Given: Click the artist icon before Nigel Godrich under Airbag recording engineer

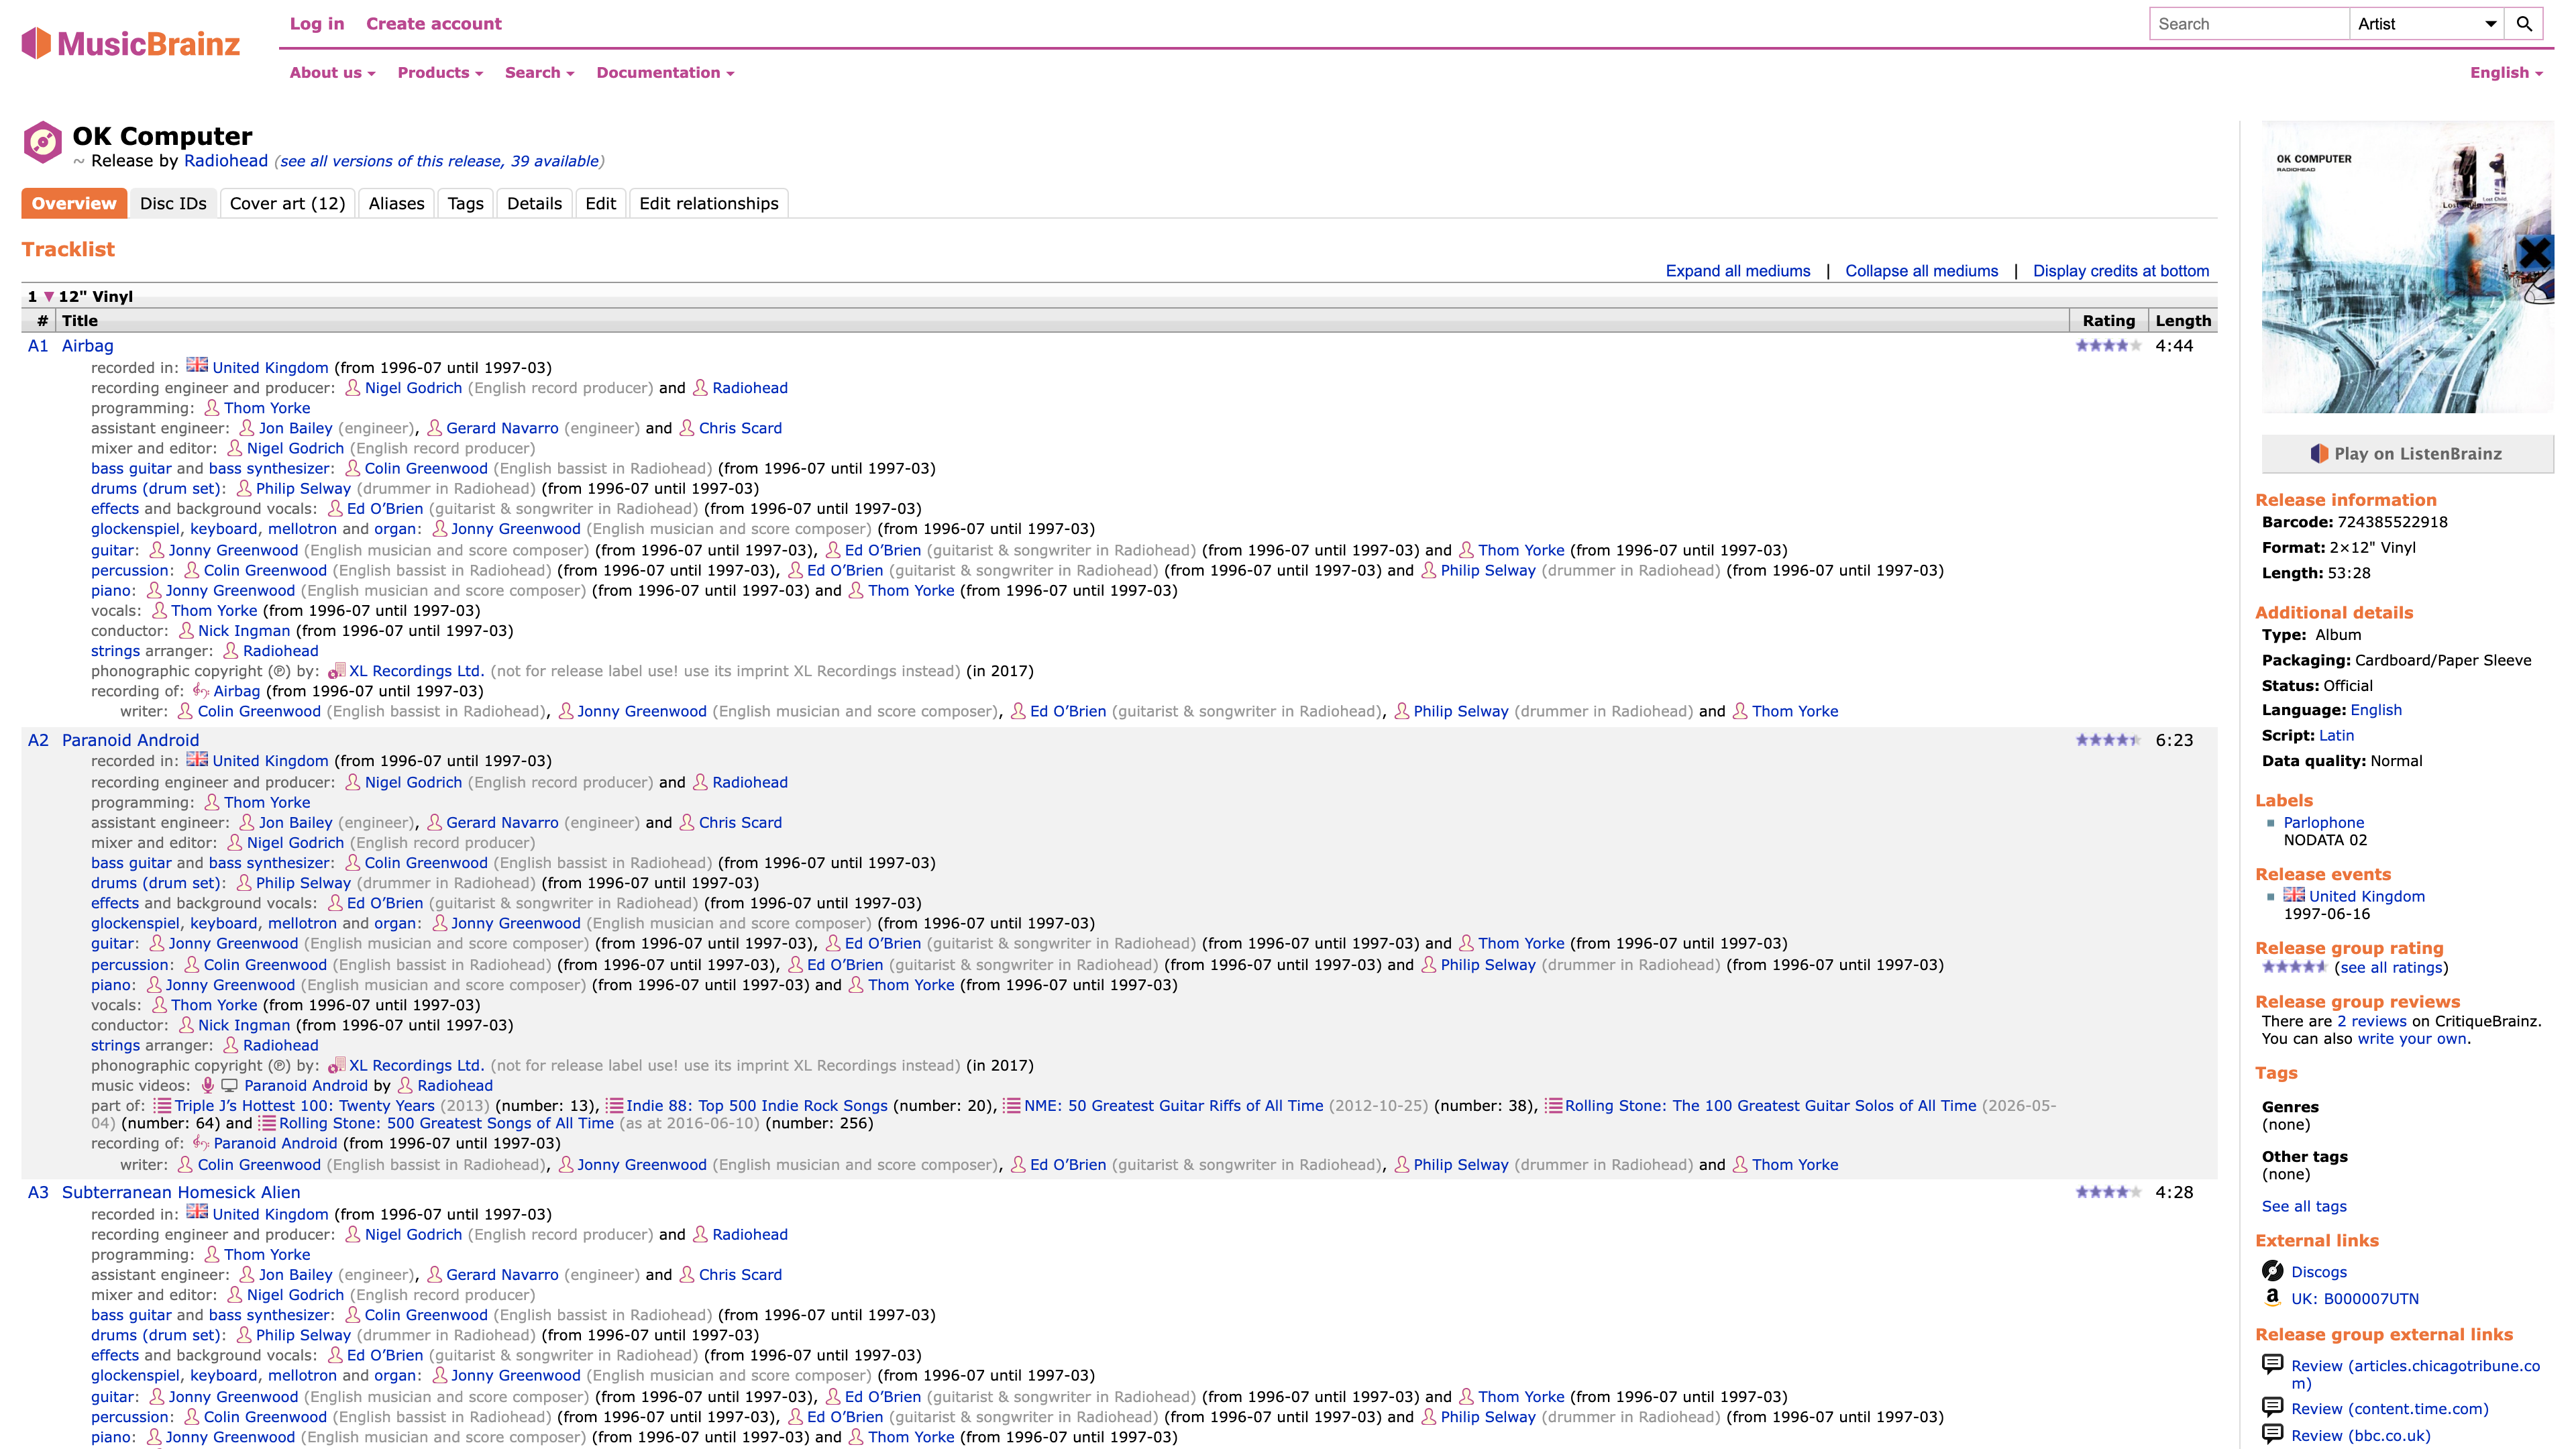Looking at the screenshot, I should [352, 388].
